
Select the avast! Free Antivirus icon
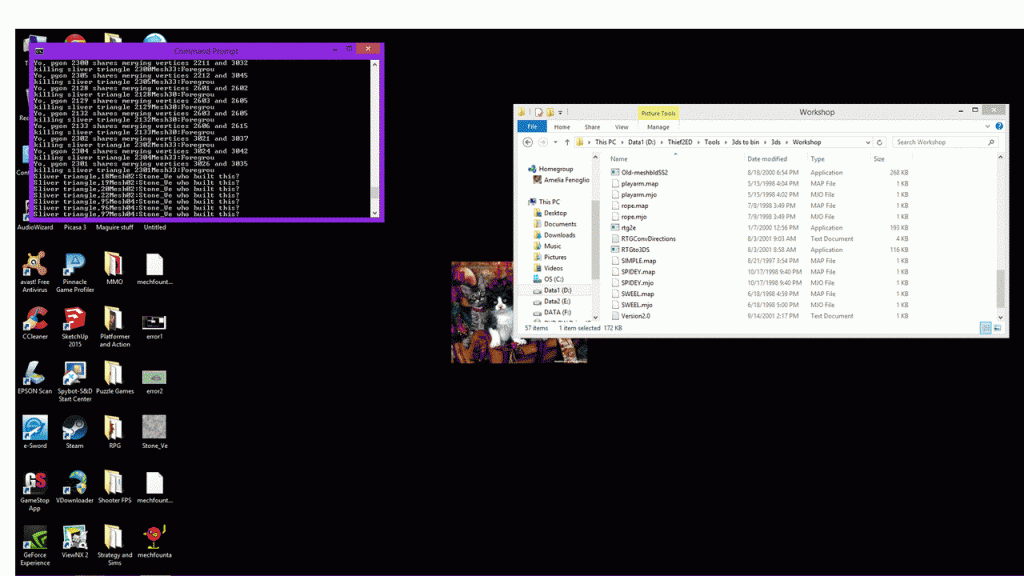pos(34,264)
